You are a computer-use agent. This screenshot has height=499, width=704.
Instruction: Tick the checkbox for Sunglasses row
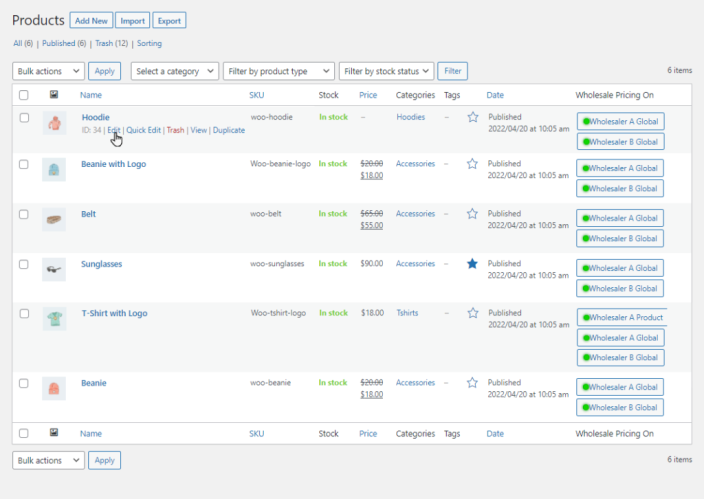(24, 264)
